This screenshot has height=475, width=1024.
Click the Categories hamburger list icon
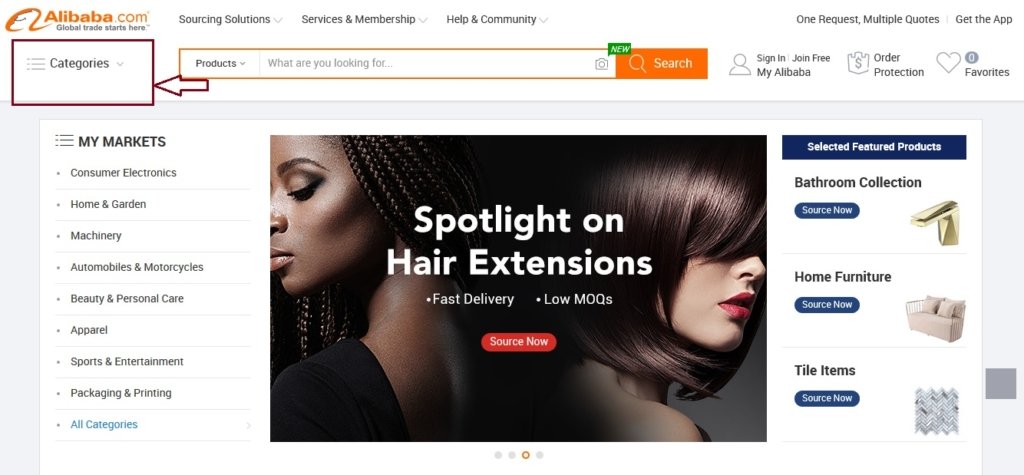pyautogui.click(x=35, y=63)
